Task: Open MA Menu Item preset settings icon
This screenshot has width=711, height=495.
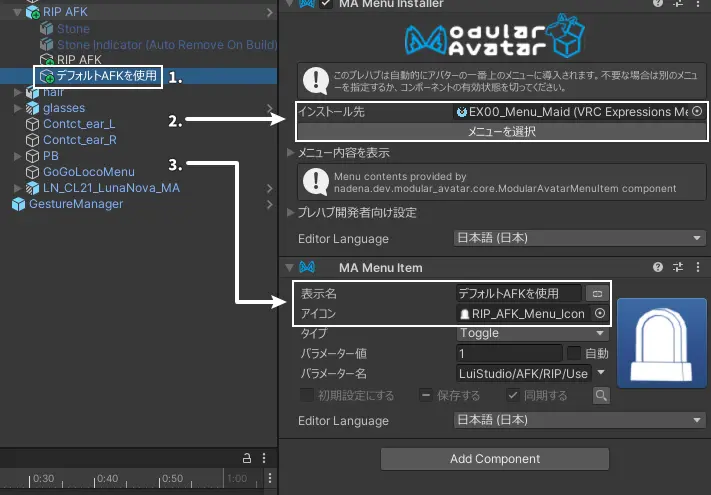Action: coord(678,267)
